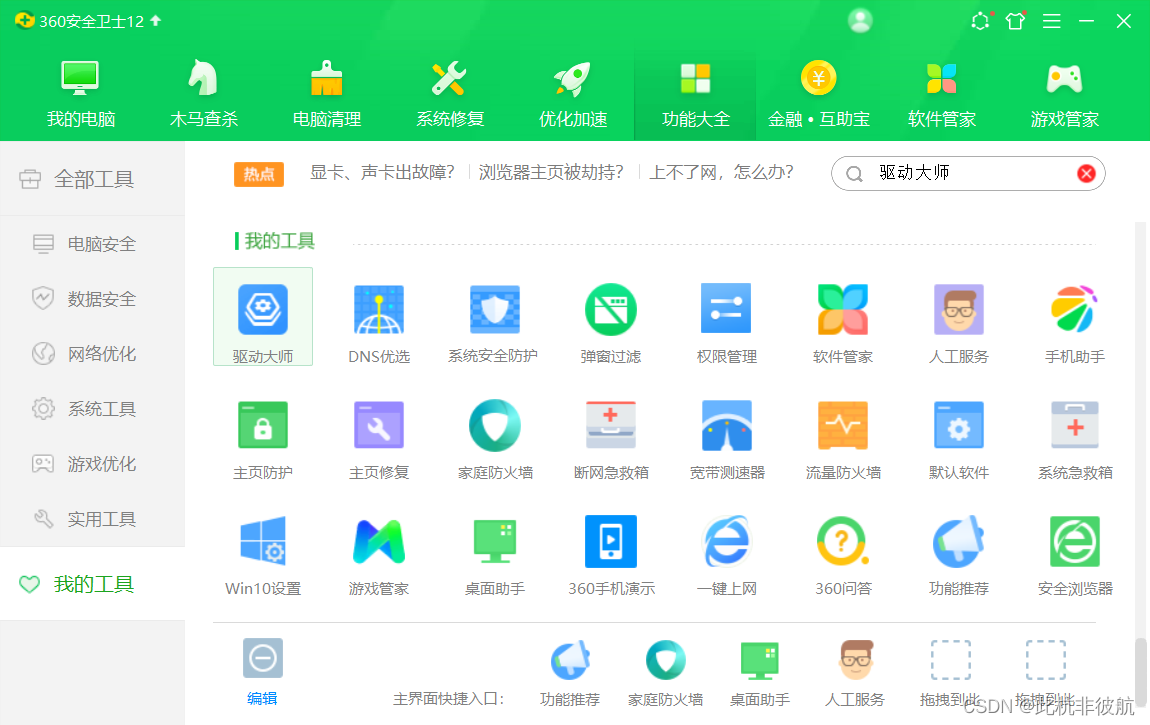
Task: Select 数据安全 category
Action: tap(92, 299)
